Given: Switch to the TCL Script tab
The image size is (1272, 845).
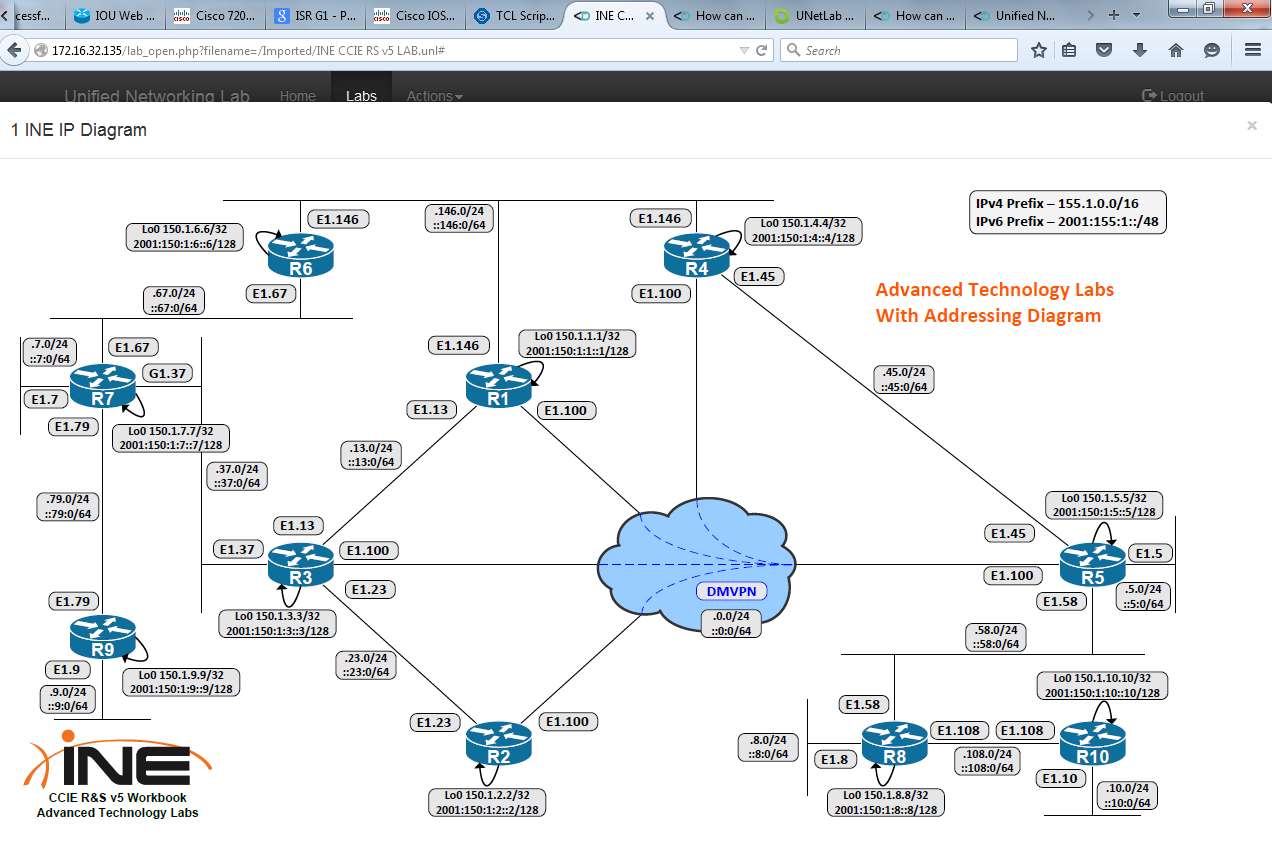Looking at the screenshot, I should [515, 16].
